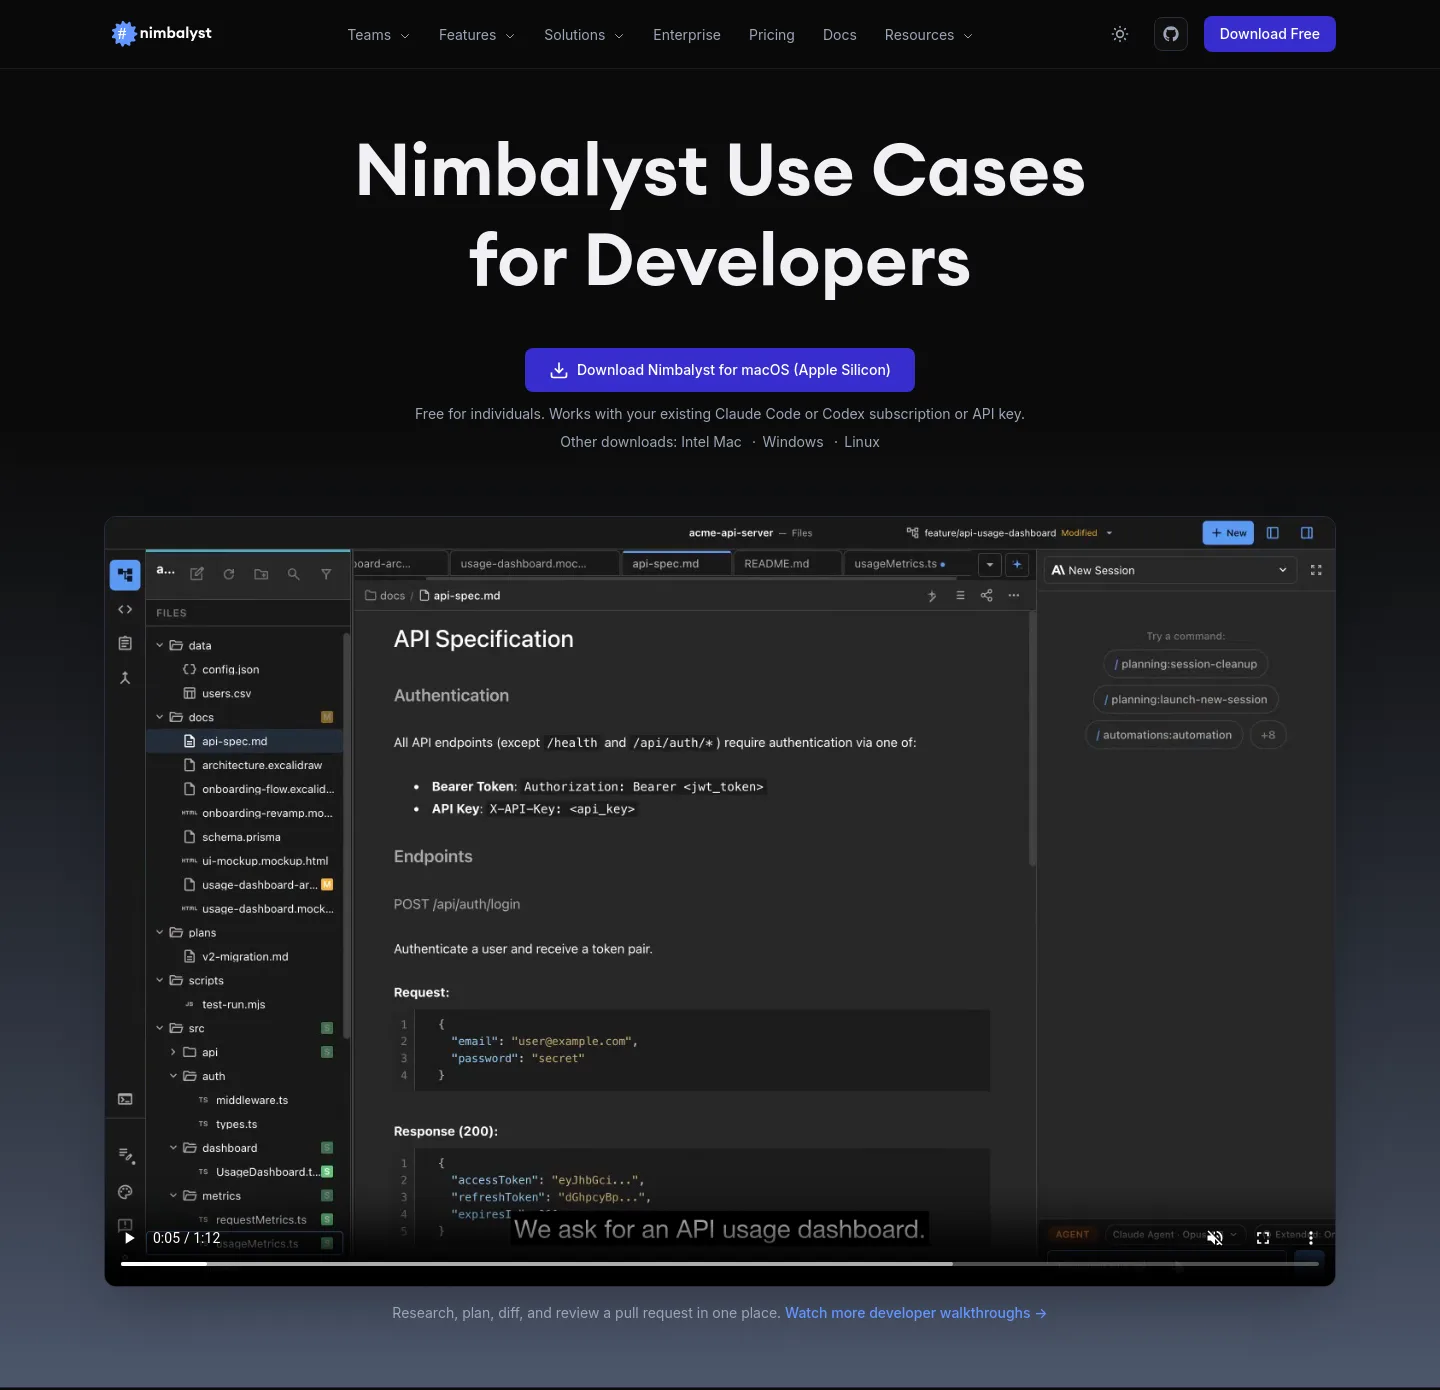Collapse the docs folder in file tree
The image size is (1440, 1390).
[x=159, y=717]
